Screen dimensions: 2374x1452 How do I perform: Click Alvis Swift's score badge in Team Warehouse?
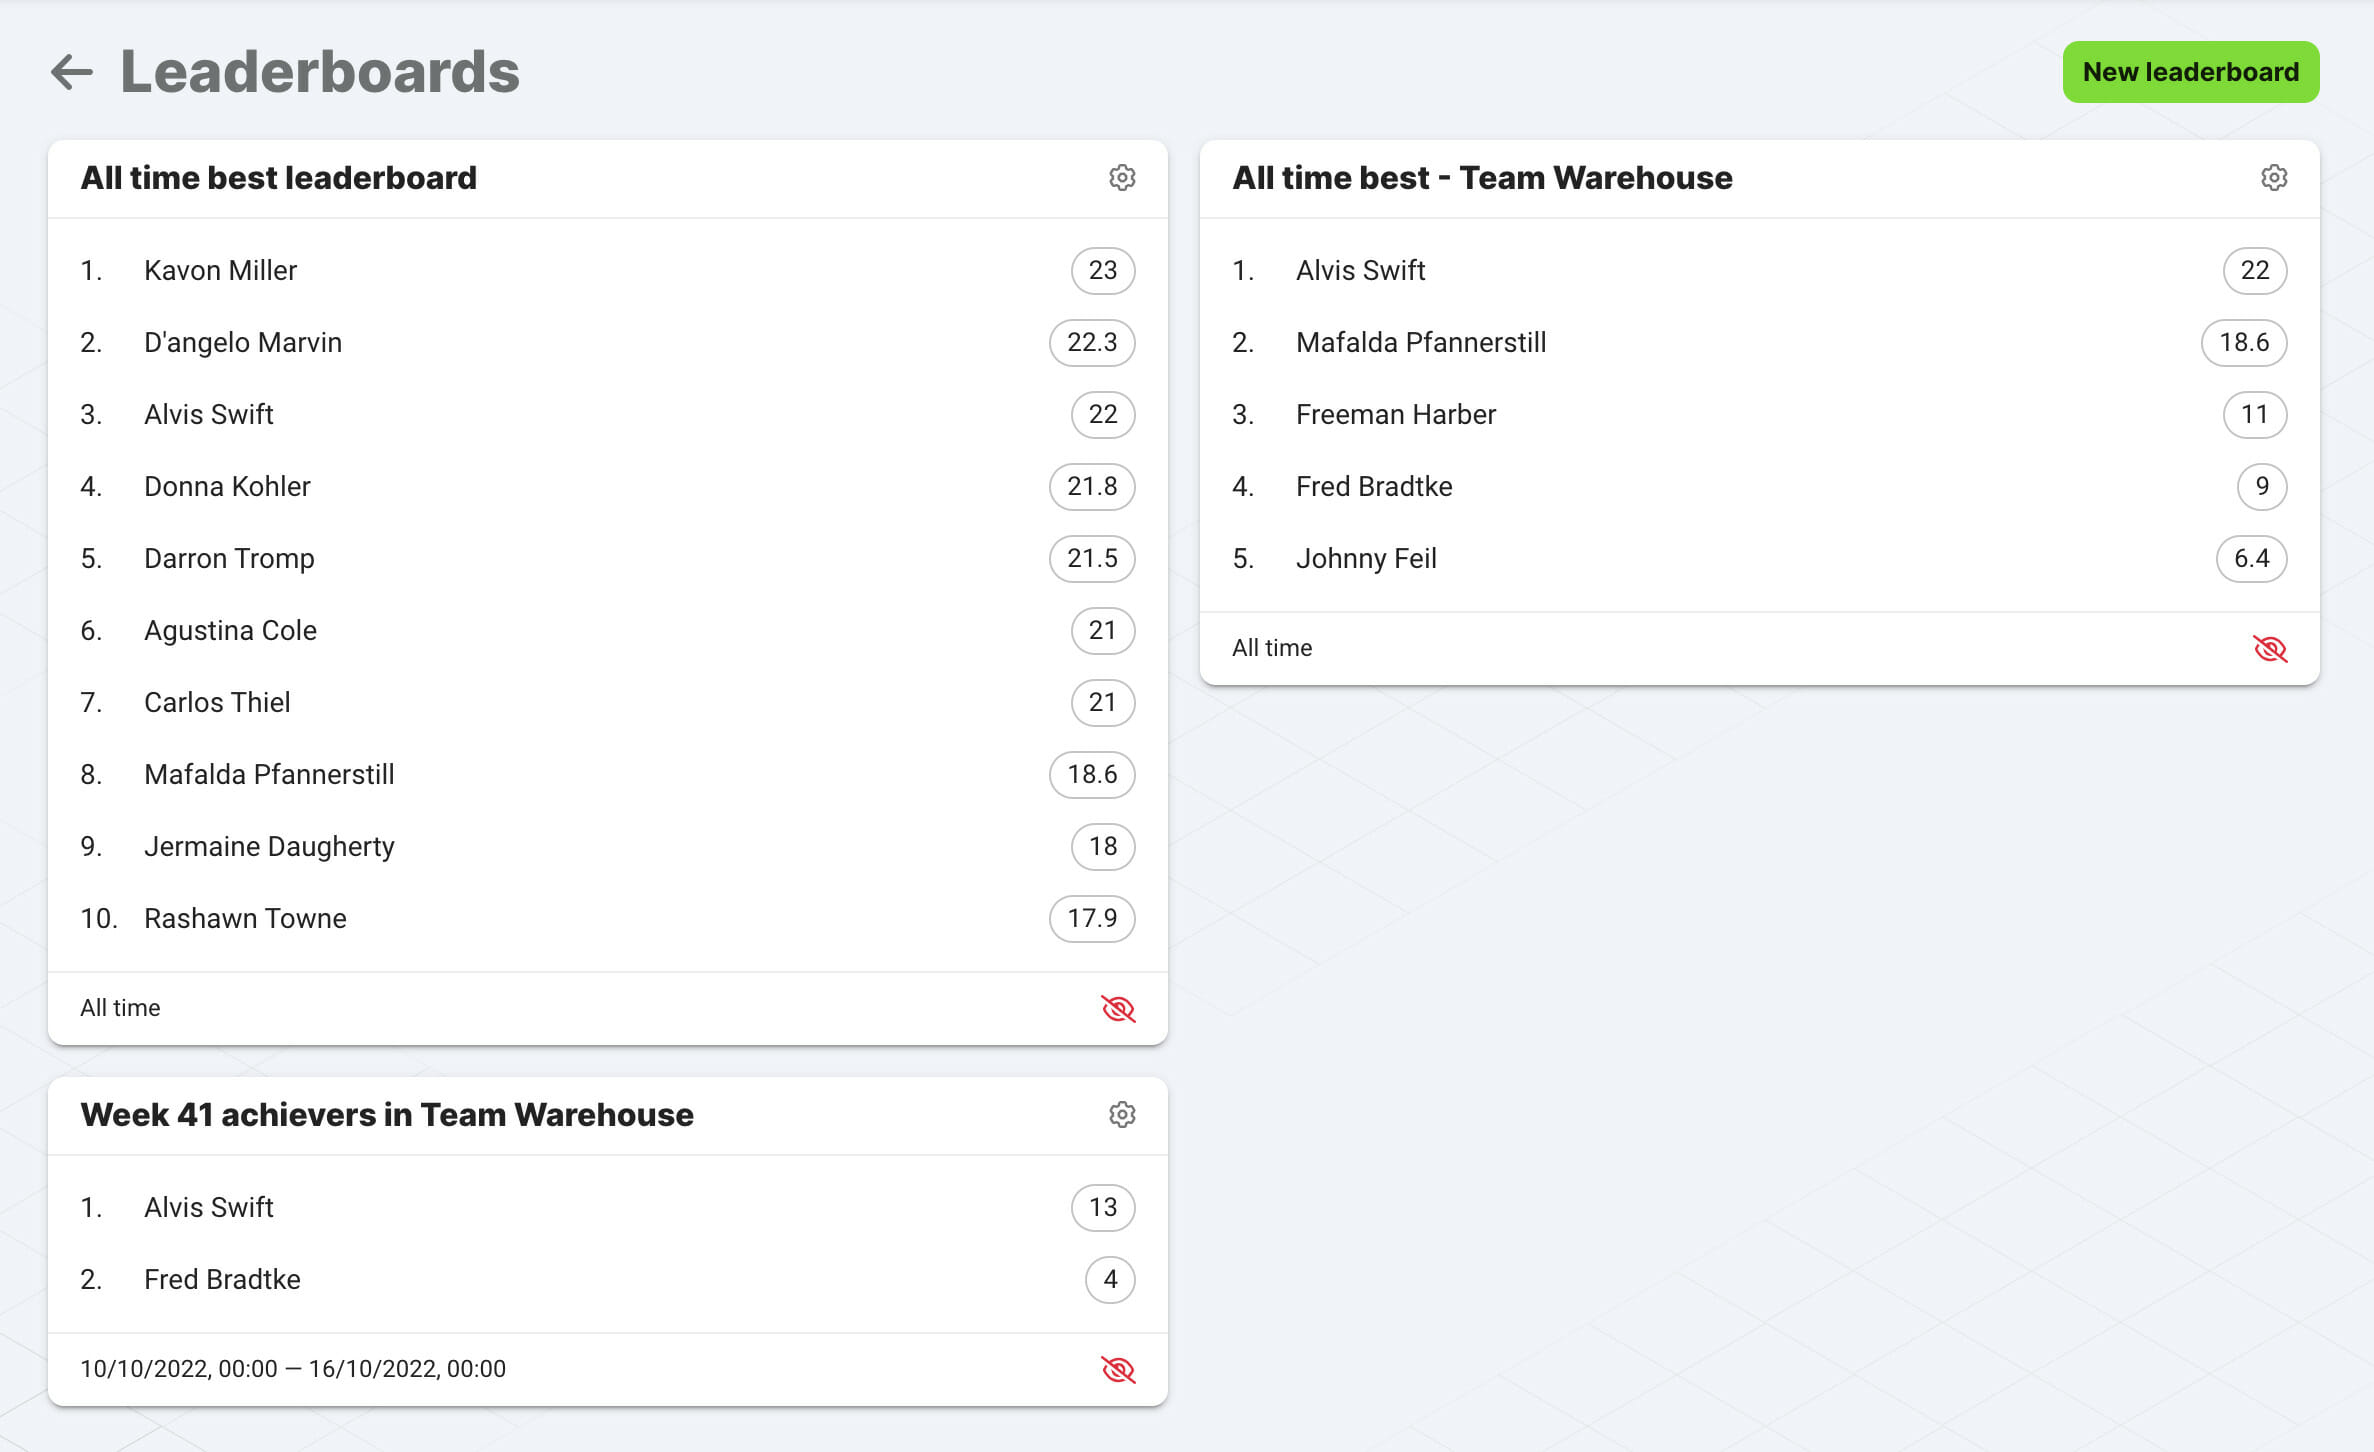click(2254, 270)
